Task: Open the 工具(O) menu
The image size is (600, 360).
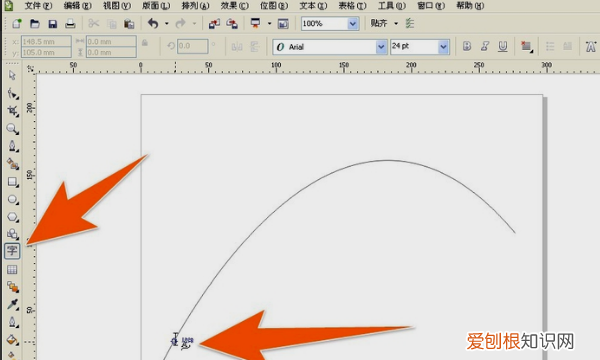Action: (392, 6)
